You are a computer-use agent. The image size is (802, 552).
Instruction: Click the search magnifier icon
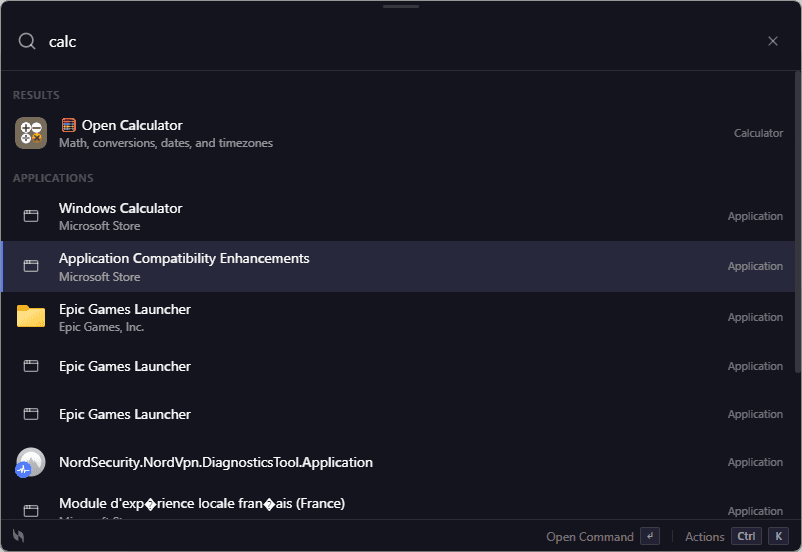27,41
